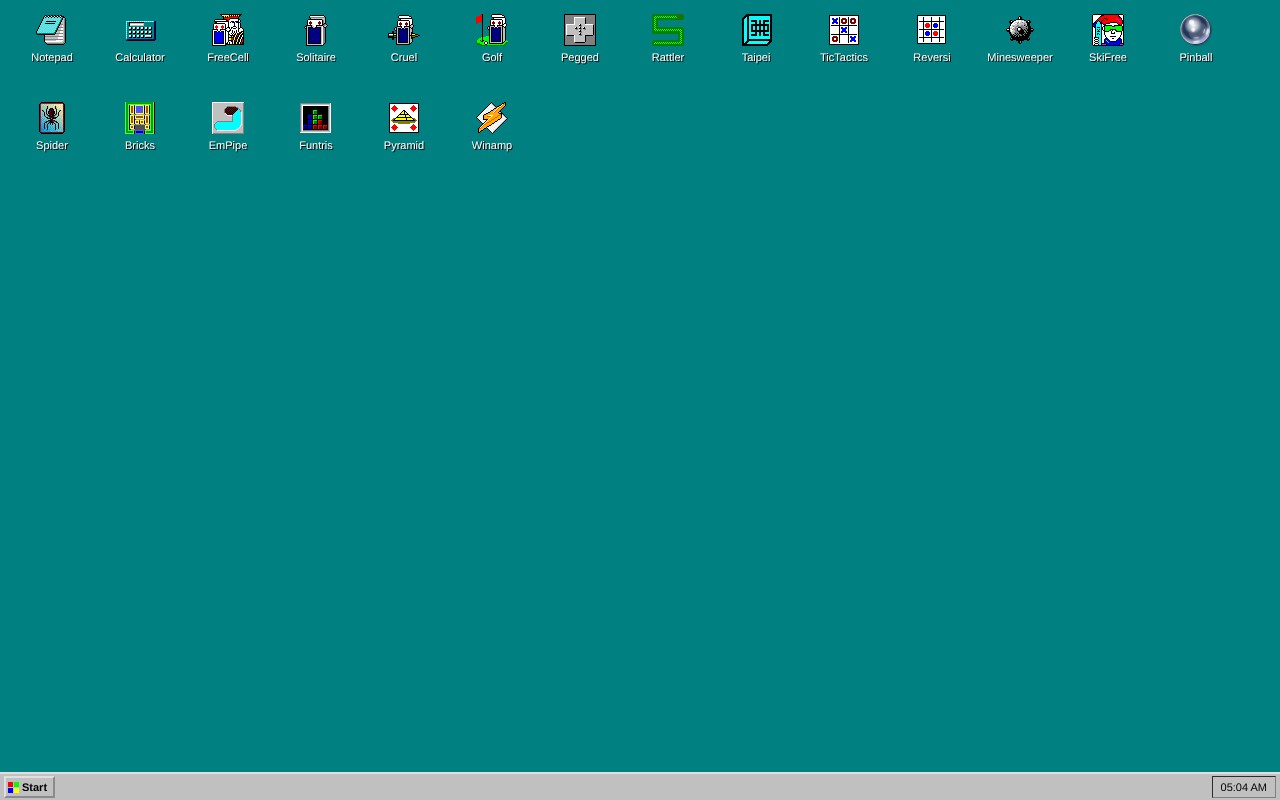The image size is (1280, 800).
Task: Select the Notepad desktop icon
Action: 52,30
